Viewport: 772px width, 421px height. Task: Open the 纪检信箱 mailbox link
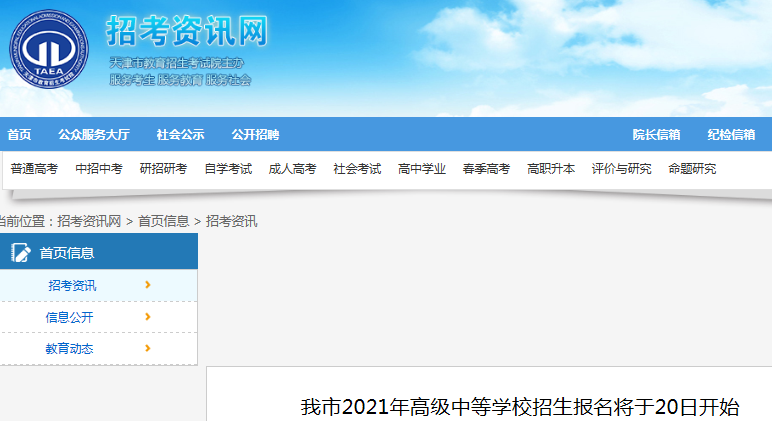tap(731, 135)
